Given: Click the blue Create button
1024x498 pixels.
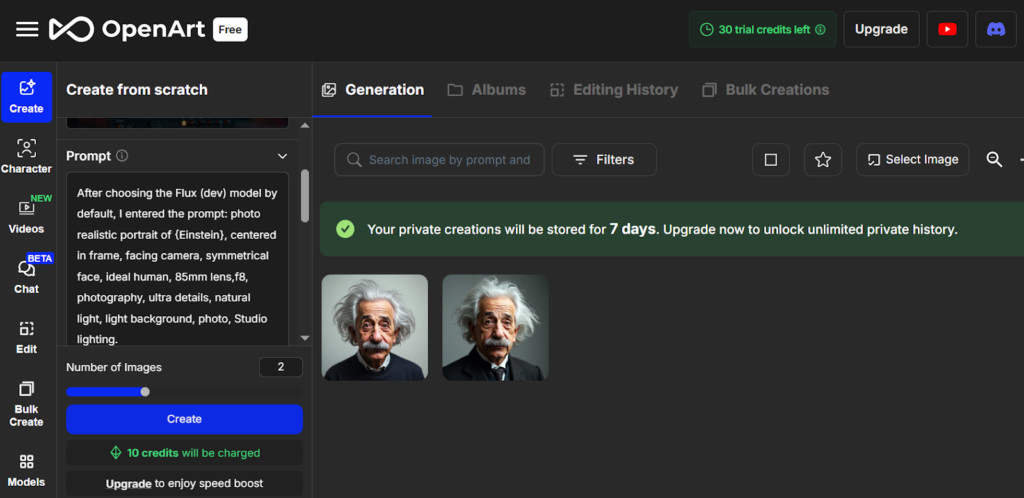Looking at the screenshot, I should (x=184, y=419).
